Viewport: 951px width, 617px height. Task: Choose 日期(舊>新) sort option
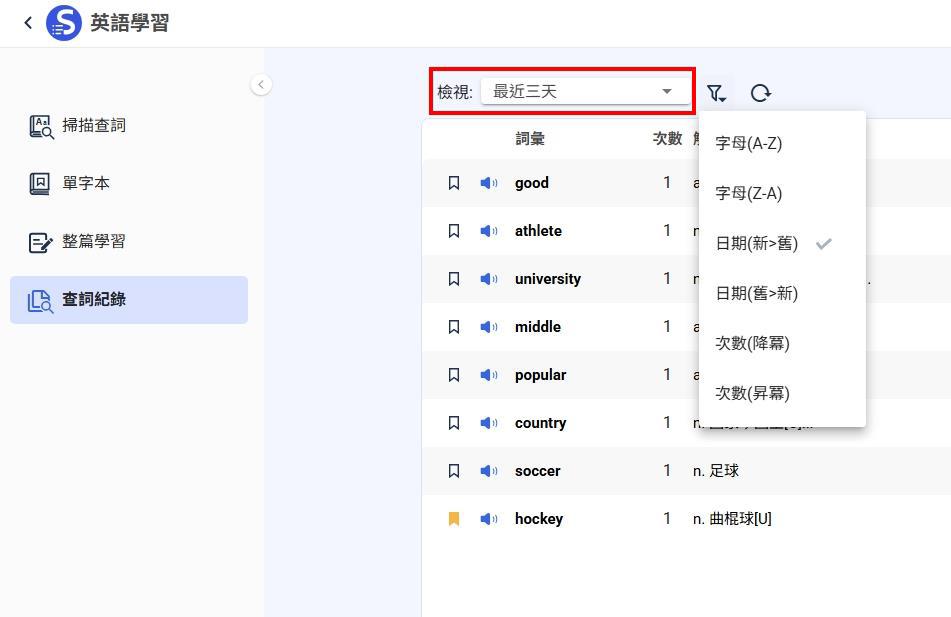tap(782, 294)
